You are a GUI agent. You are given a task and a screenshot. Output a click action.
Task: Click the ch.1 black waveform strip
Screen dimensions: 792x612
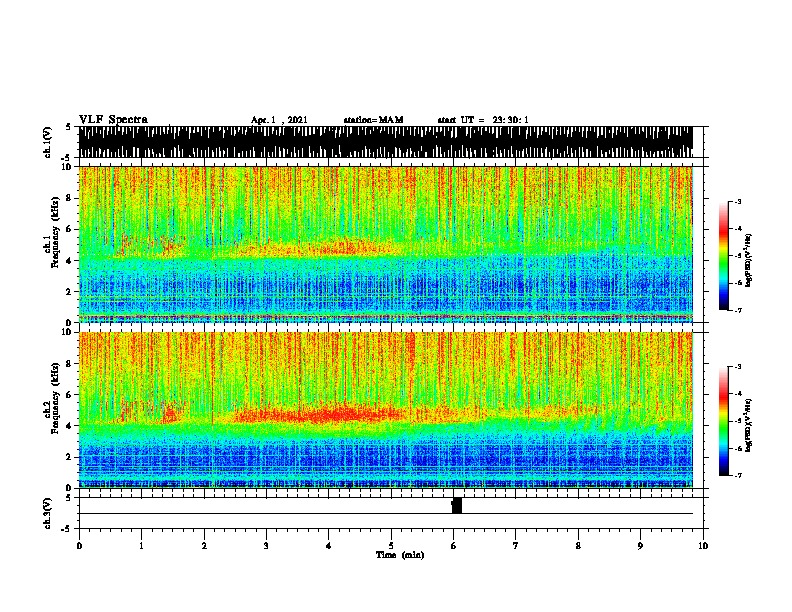[385, 142]
